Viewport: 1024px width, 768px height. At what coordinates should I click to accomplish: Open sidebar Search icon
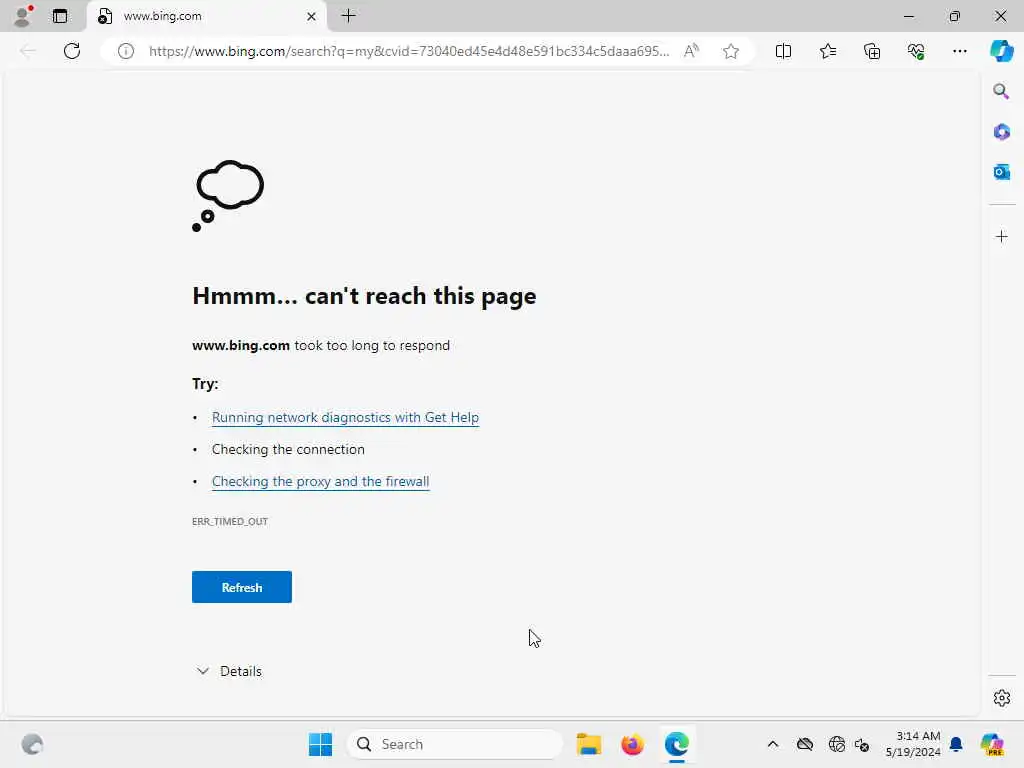[1001, 91]
